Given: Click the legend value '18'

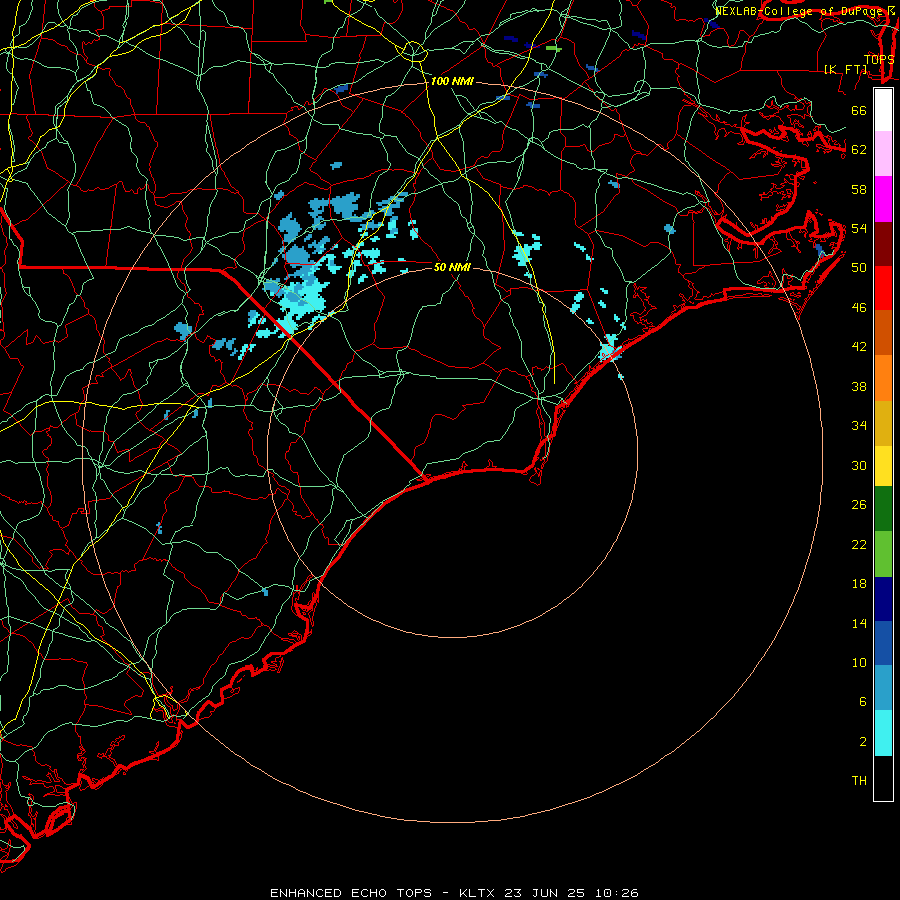Looking at the screenshot, I should coord(859,584).
